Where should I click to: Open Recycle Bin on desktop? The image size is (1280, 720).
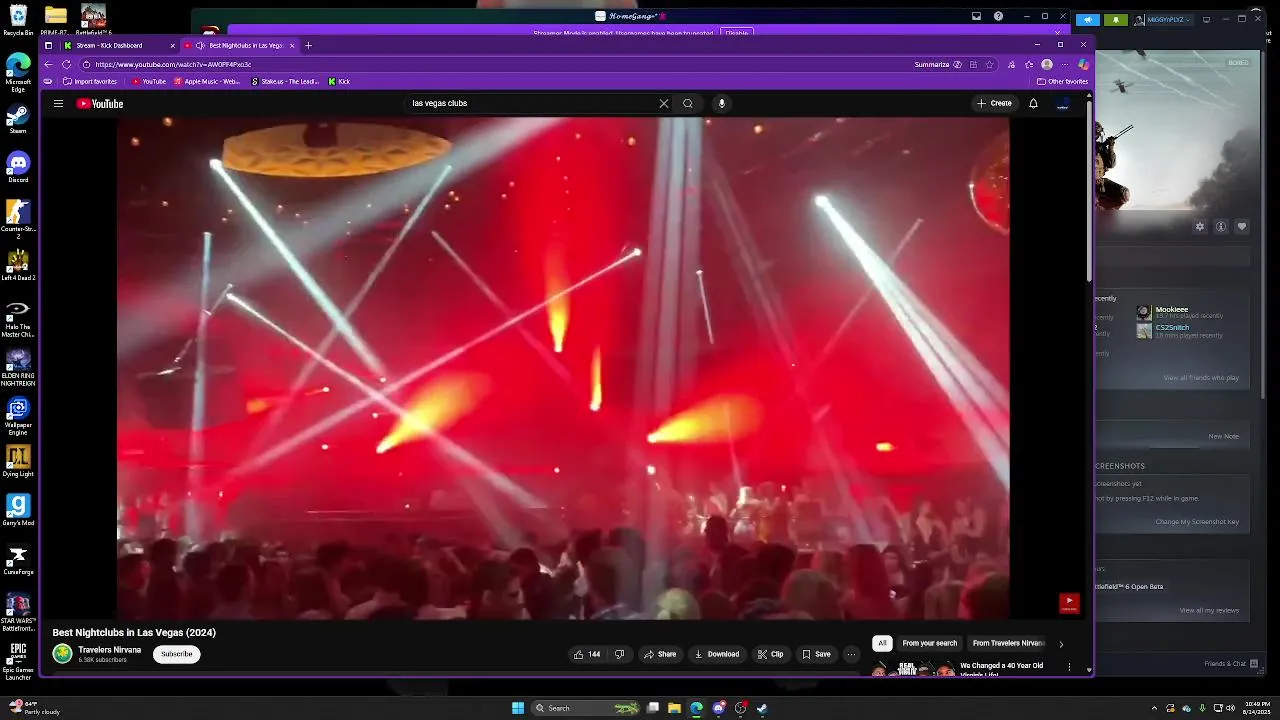tap(18, 19)
